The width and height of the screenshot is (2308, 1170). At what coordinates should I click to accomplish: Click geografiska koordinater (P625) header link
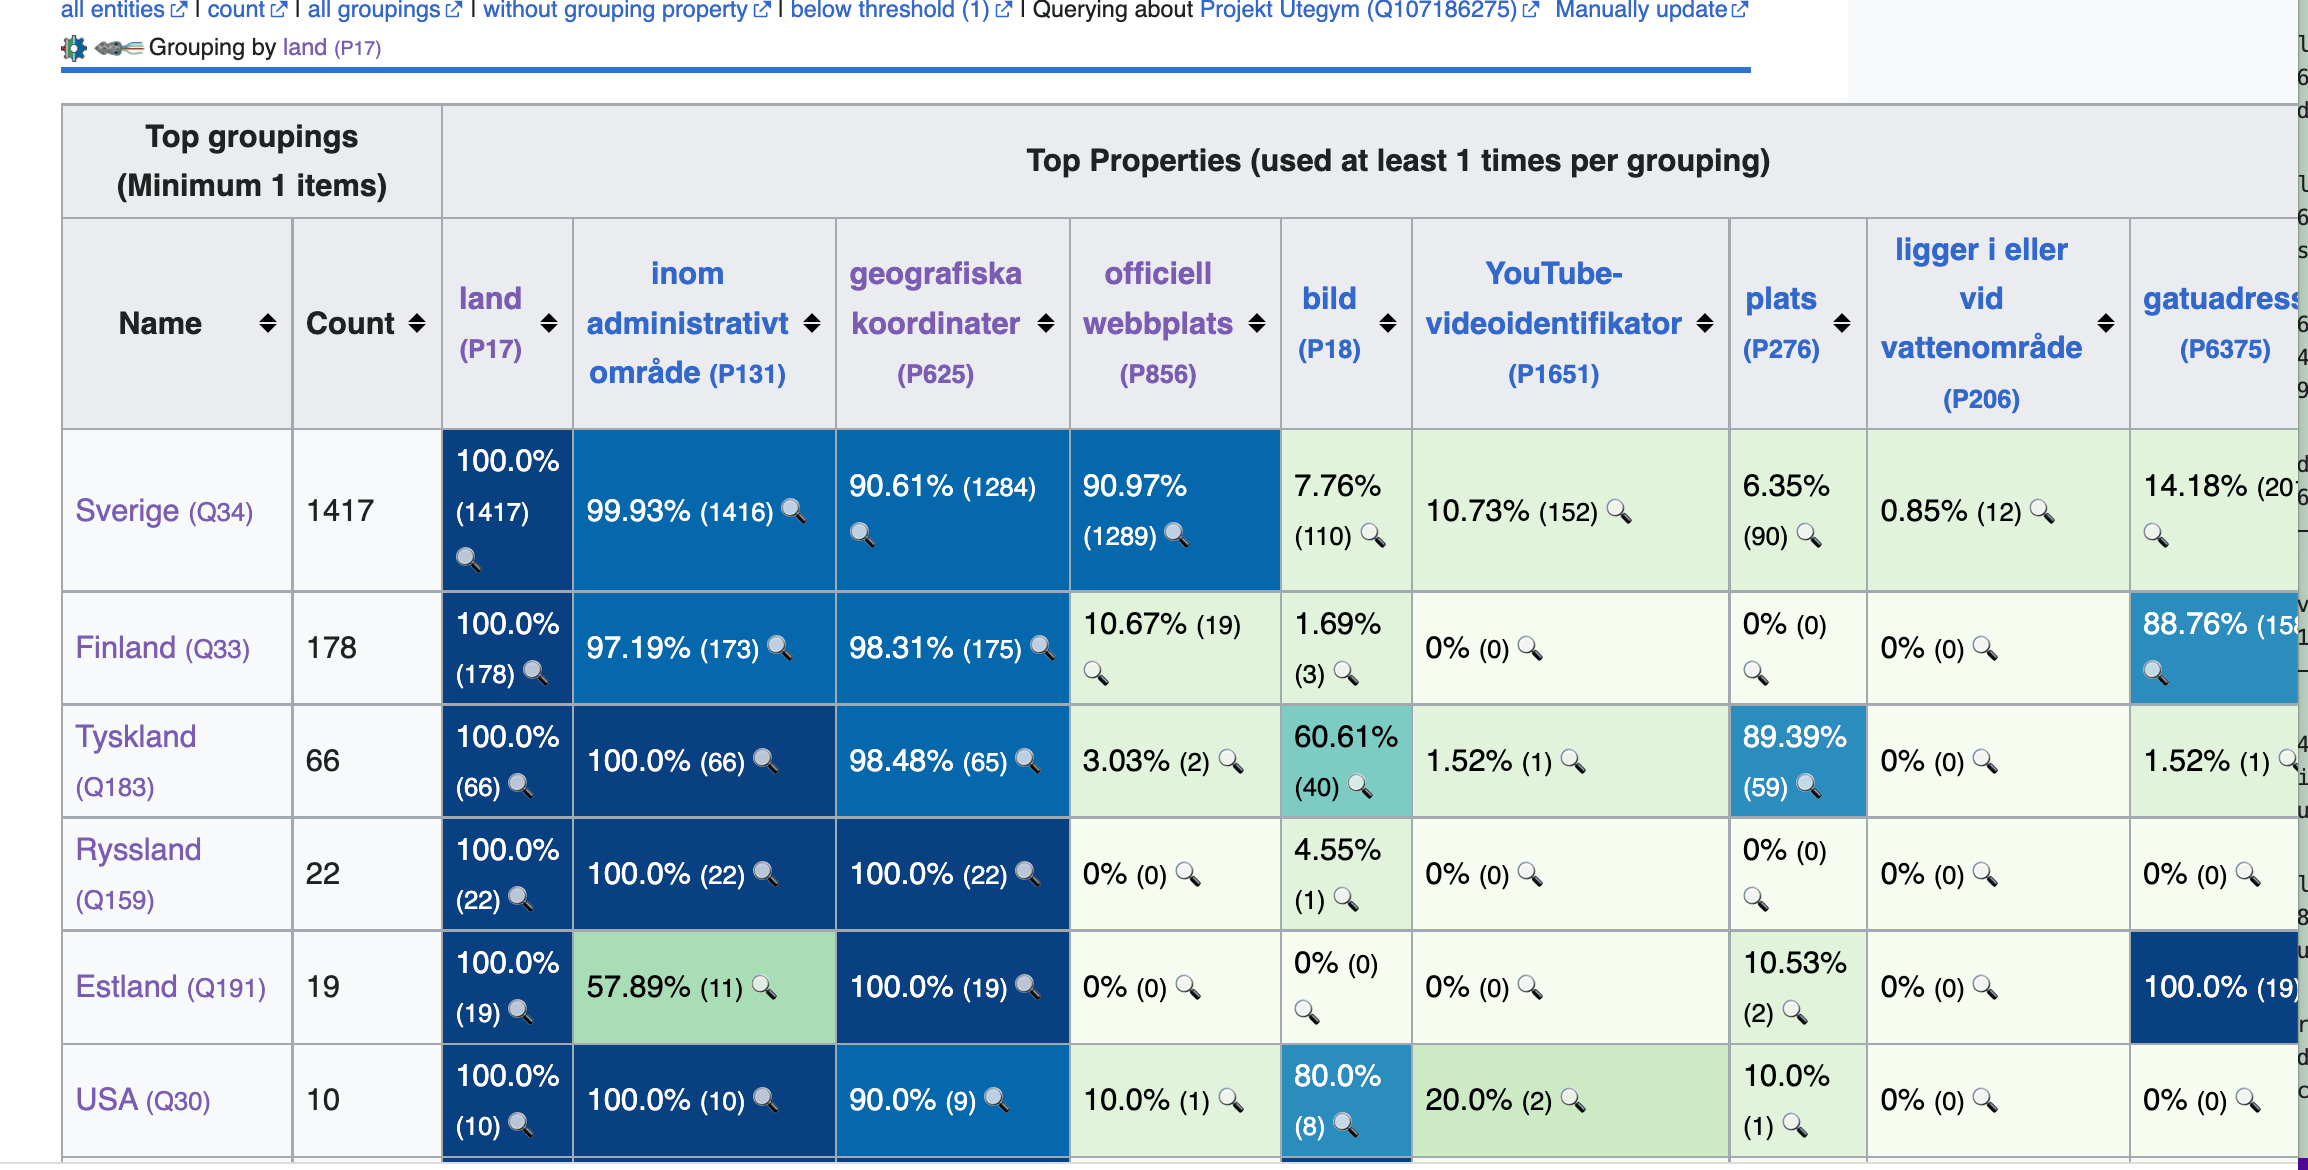[x=935, y=322]
